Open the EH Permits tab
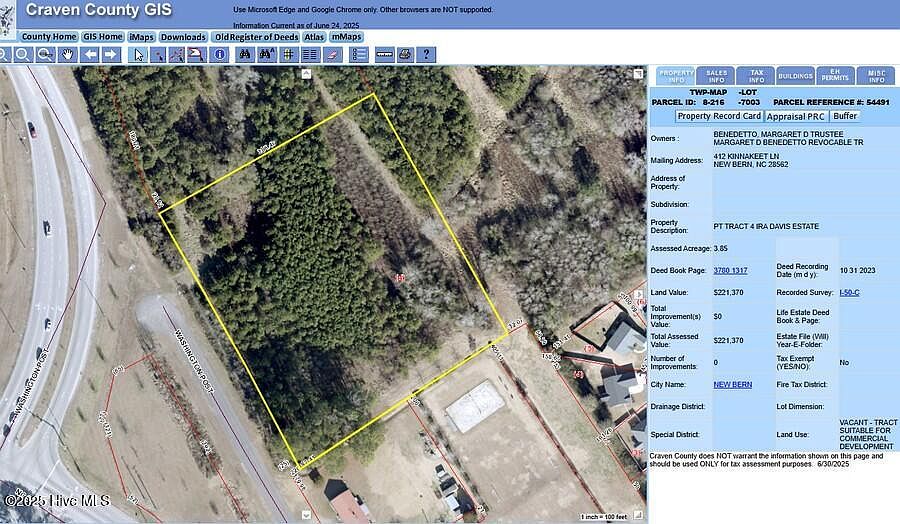This screenshot has height=524, width=900. click(x=835, y=76)
